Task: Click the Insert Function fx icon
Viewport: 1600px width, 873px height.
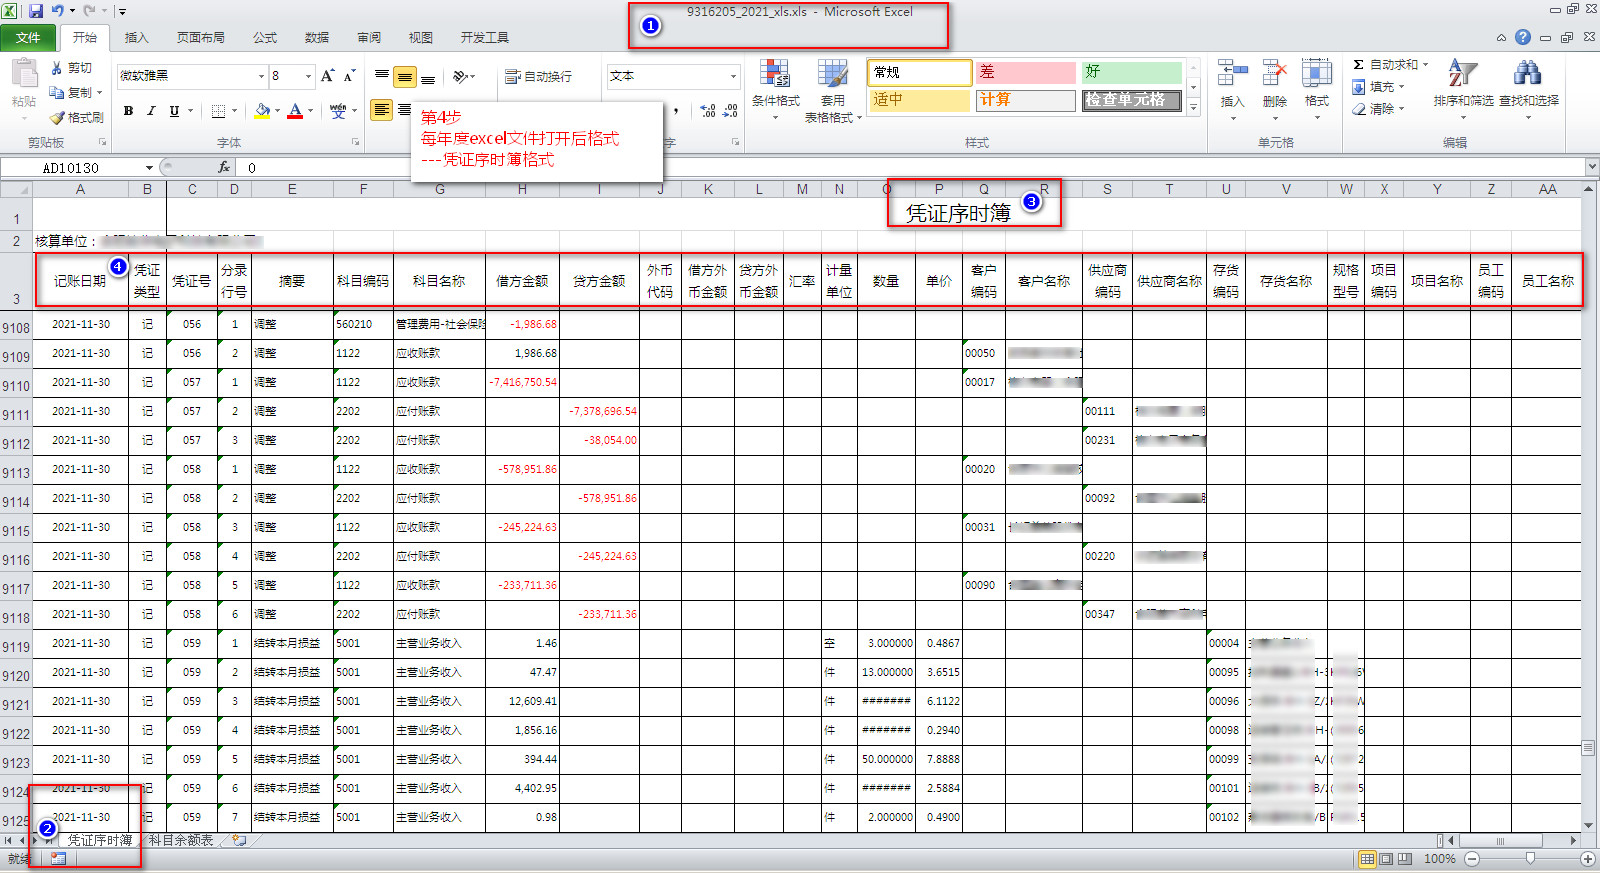Action: click(224, 167)
